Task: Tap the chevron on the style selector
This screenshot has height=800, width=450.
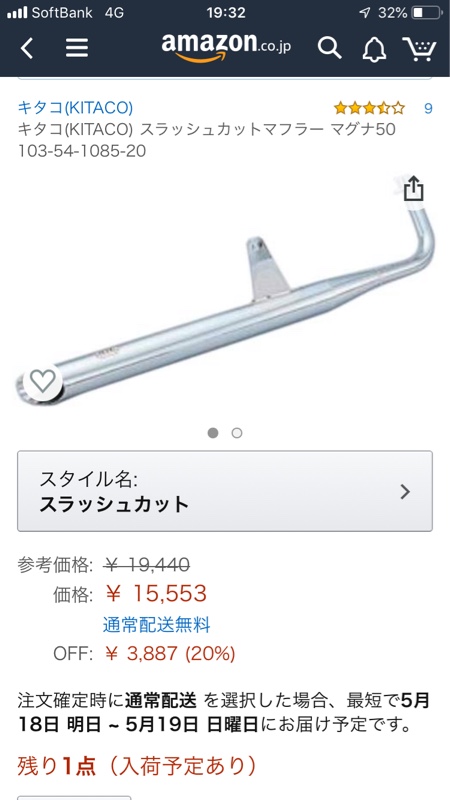Action: tap(405, 492)
